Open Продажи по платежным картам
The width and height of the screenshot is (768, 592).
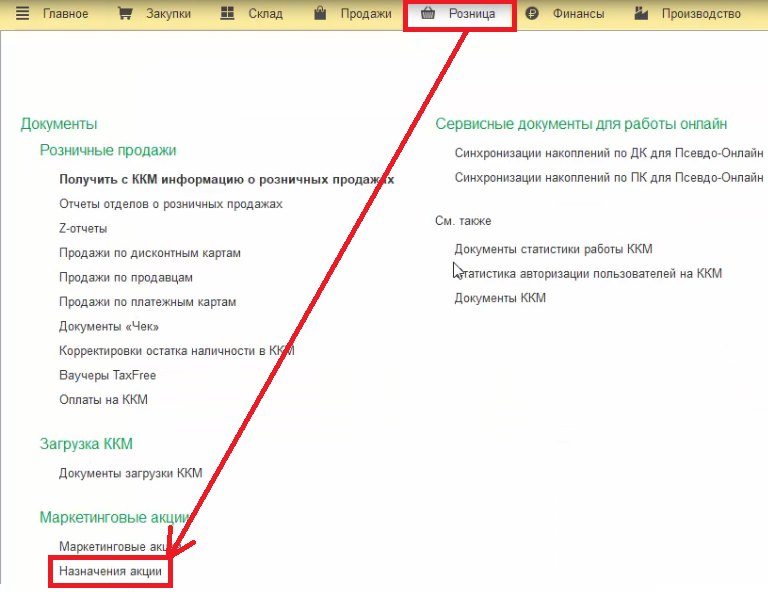coord(147,302)
